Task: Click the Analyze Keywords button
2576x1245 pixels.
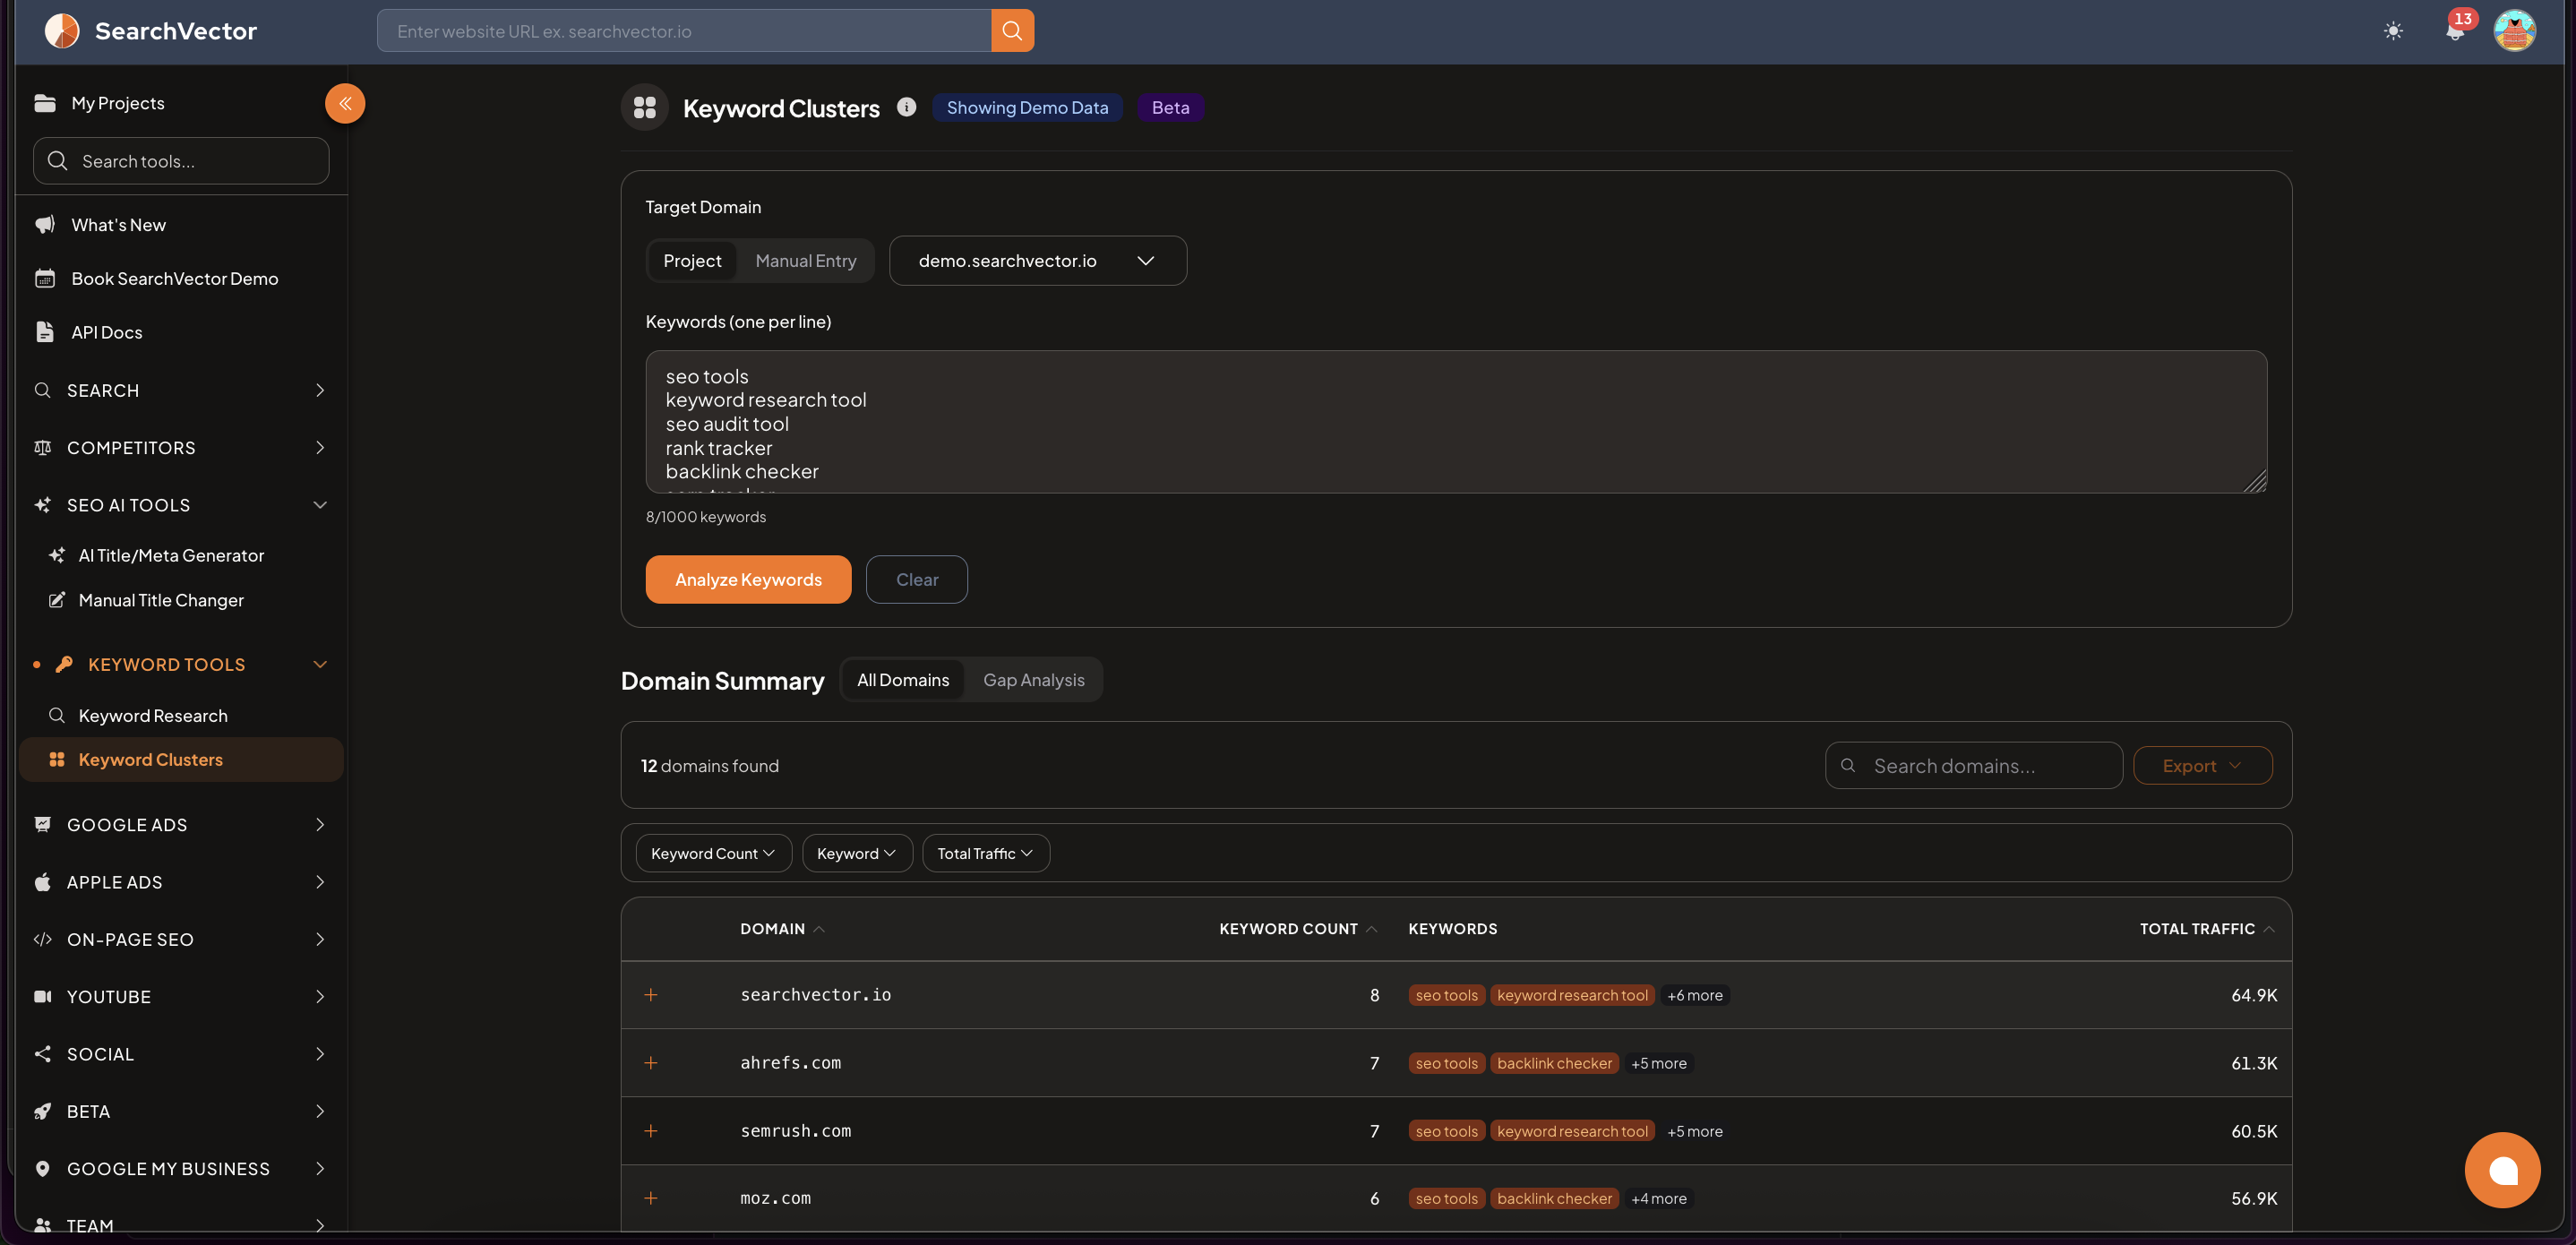Action: point(748,580)
